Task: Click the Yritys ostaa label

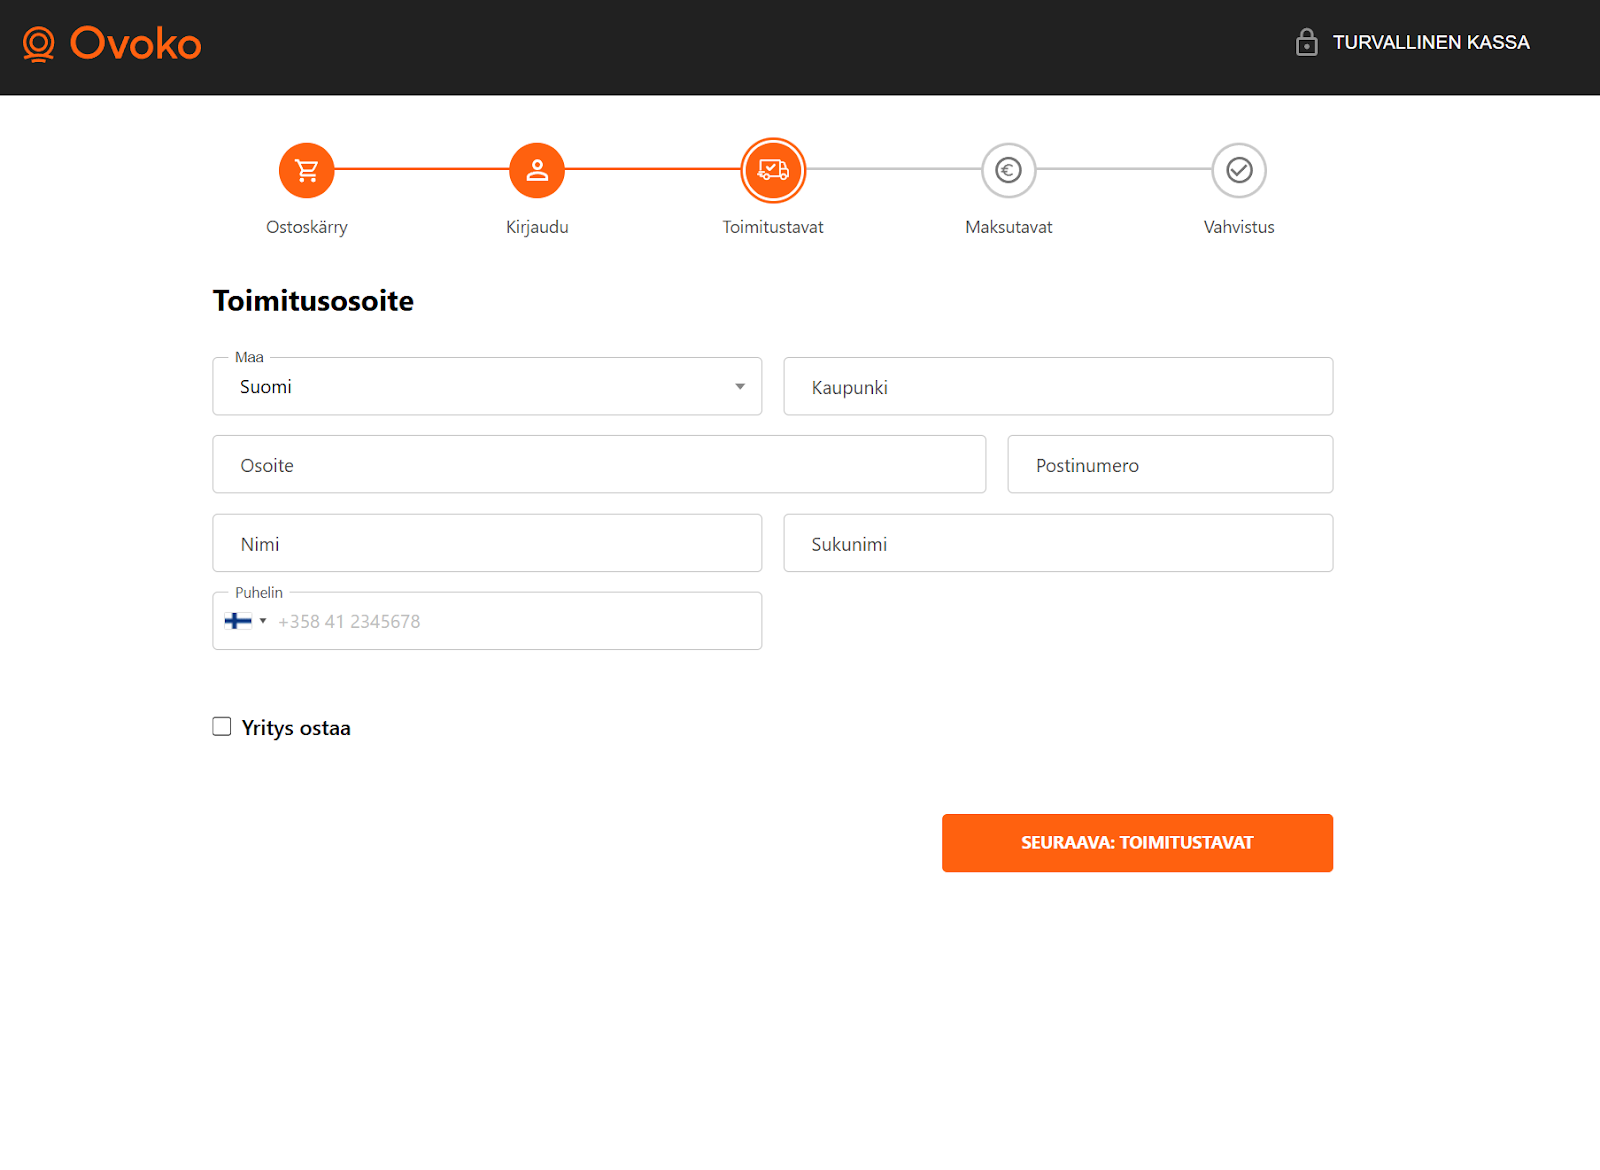Action: pos(296,728)
